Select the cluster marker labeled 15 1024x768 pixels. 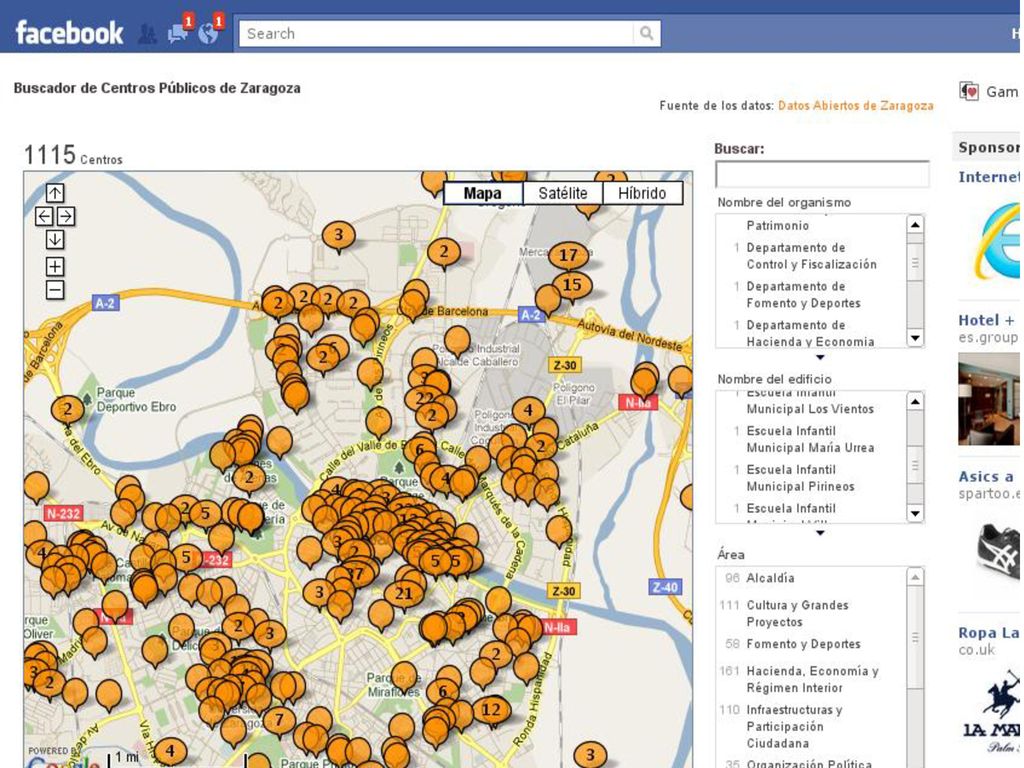tap(572, 287)
